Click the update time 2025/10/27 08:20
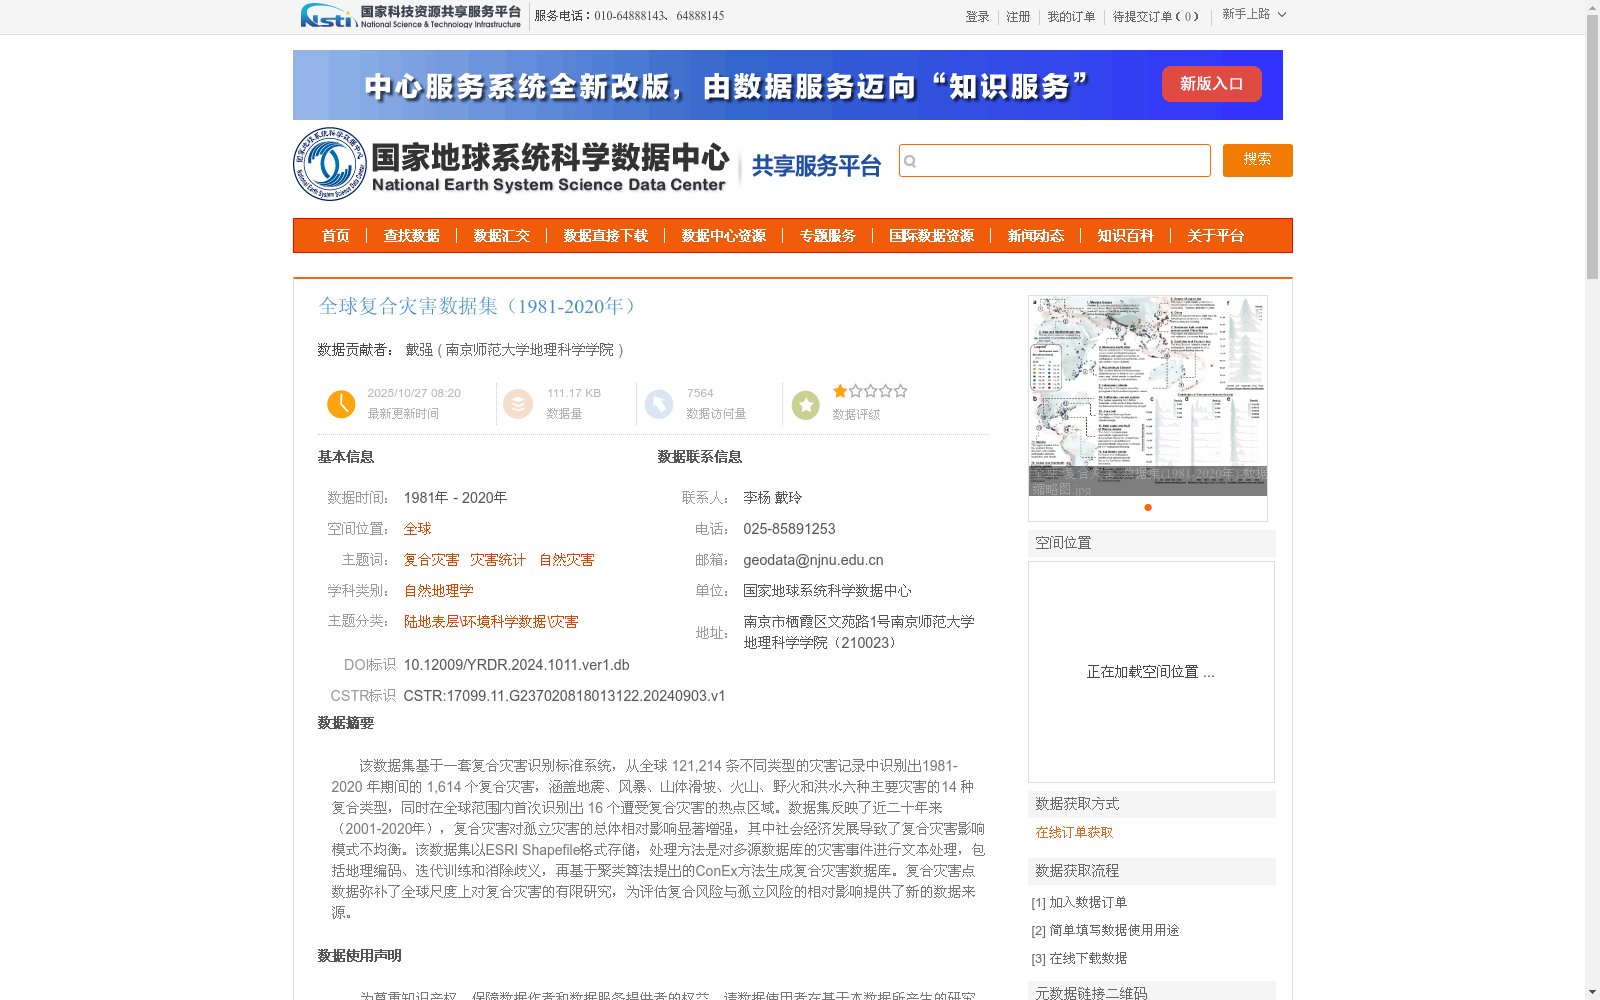The image size is (1600, 1000). pyautogui.click(x=414, y=393)
